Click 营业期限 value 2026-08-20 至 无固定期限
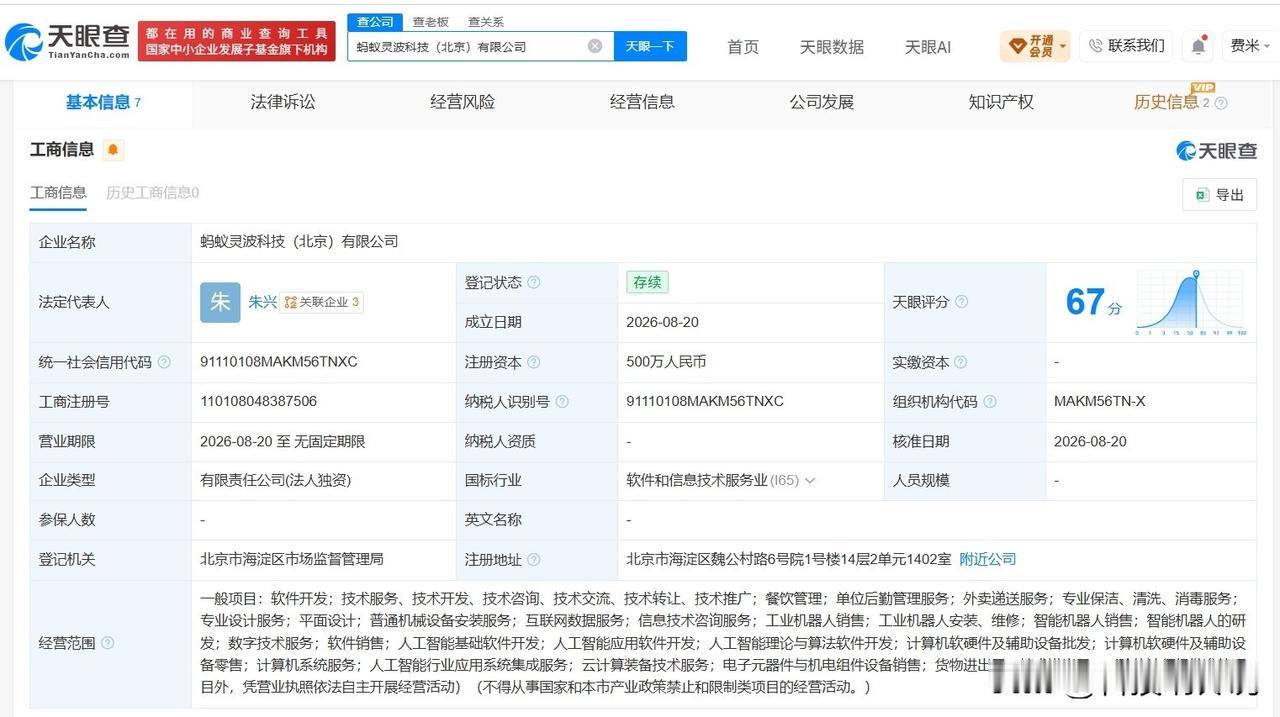Image resolution: width=1280 pixels, height=717 pixels. pos(283,441)
